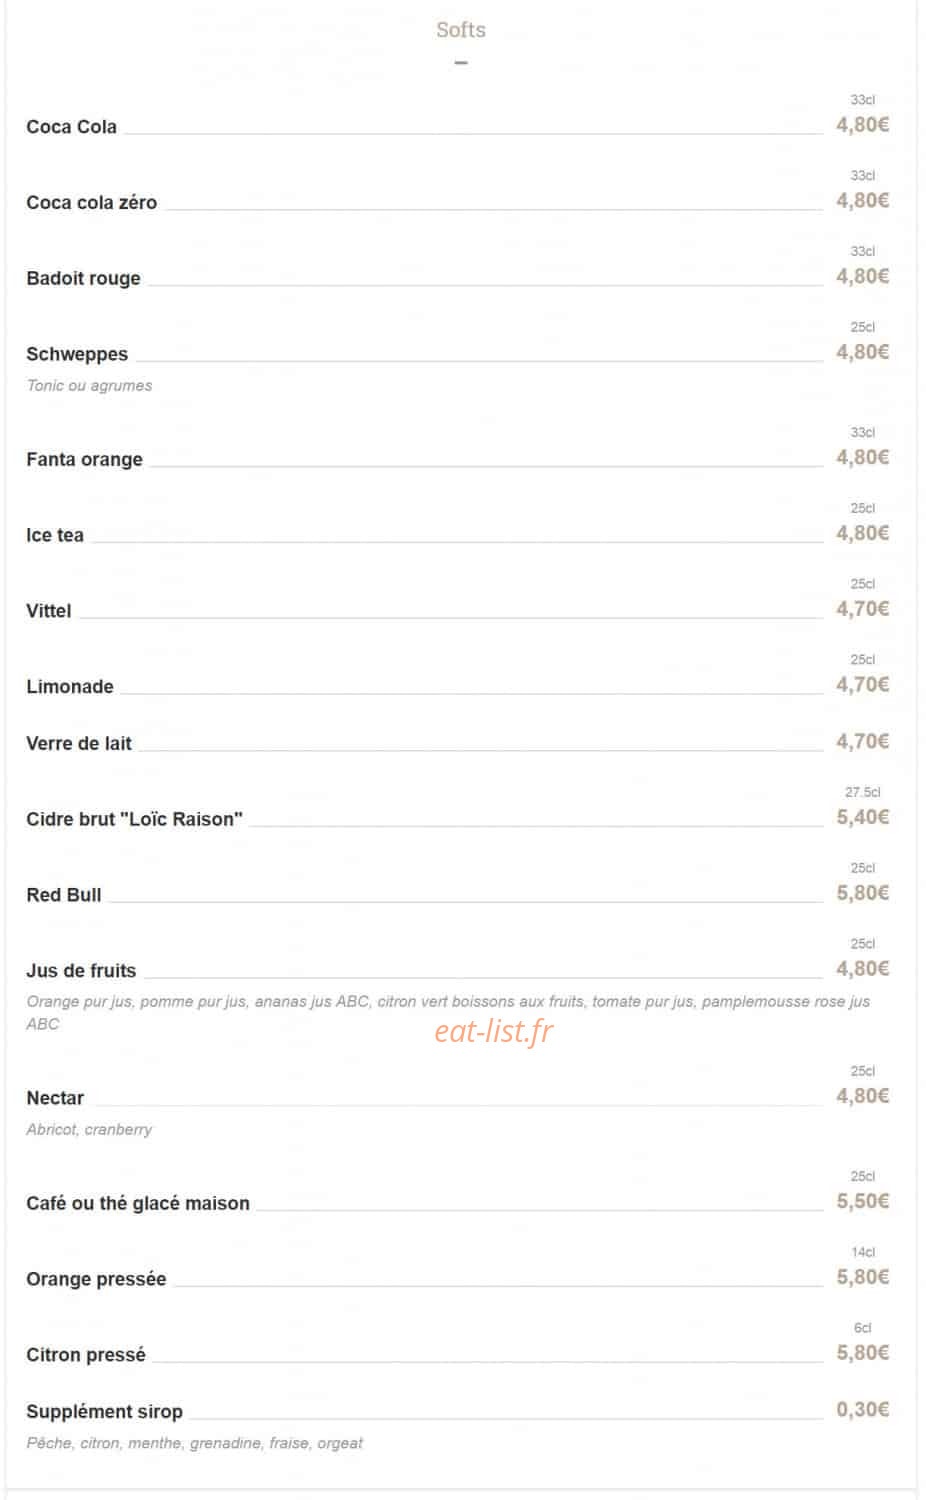
Task: Select Supplément sirop entry
Action: pos(104,1412)
